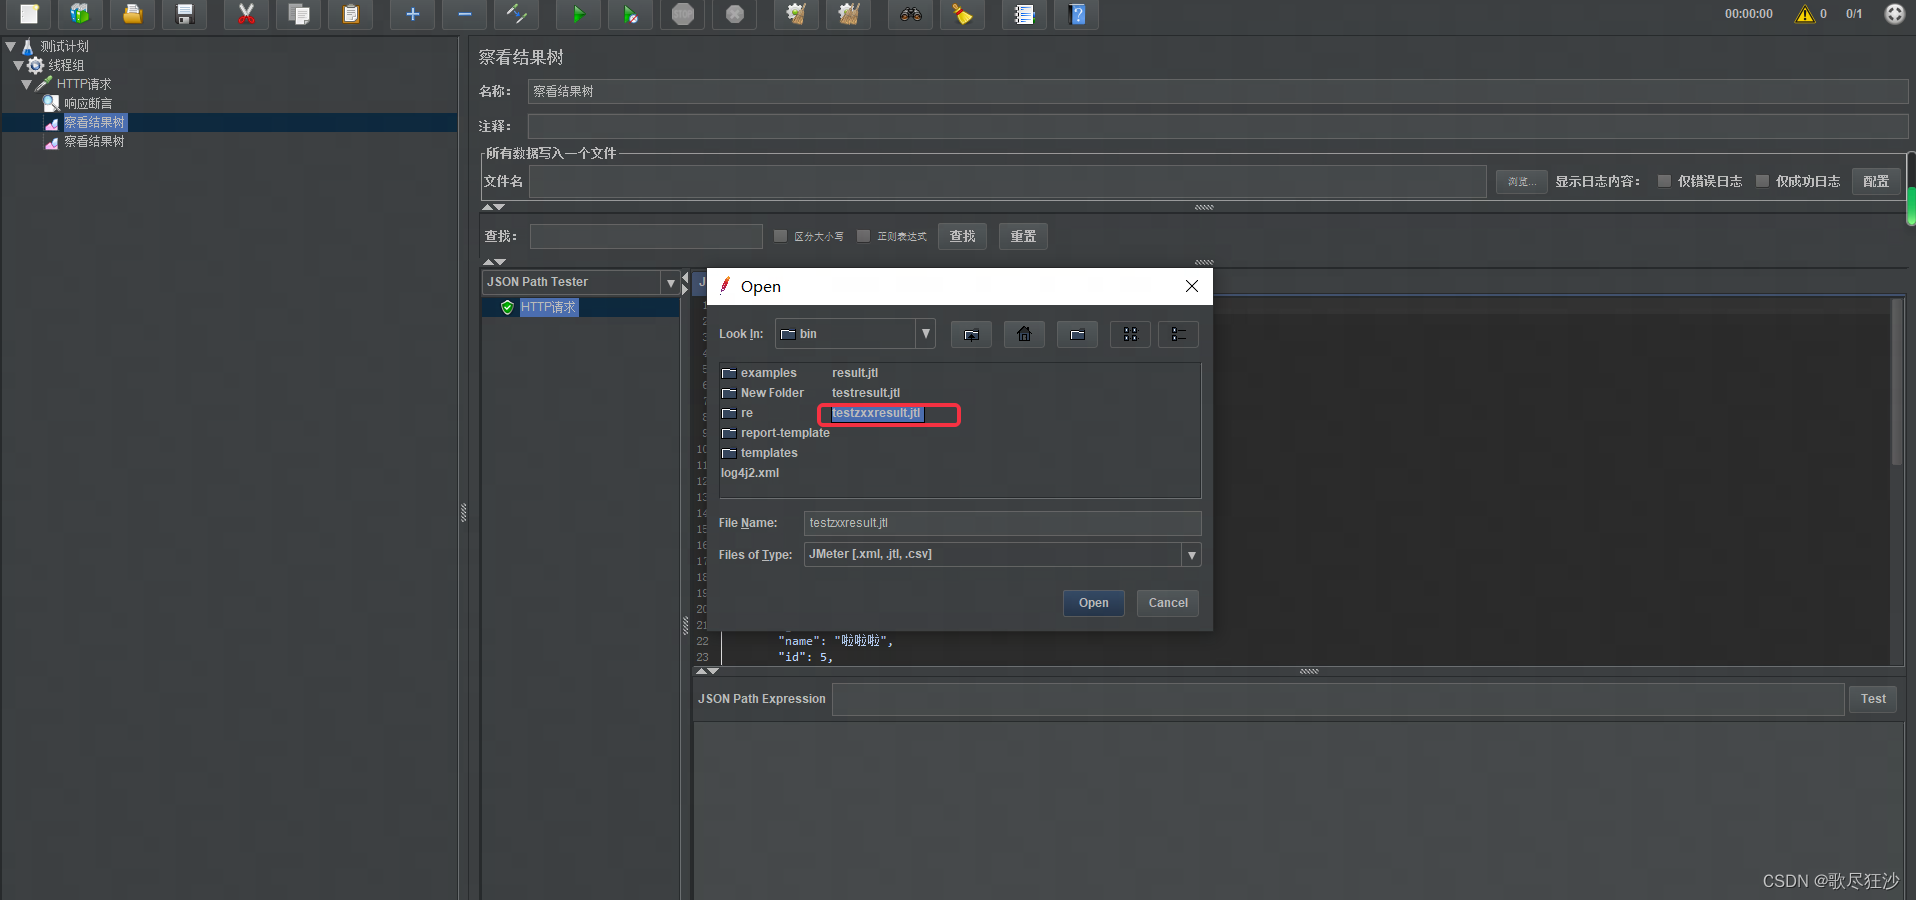Open the Look In folder dropdown

[926, 334]
